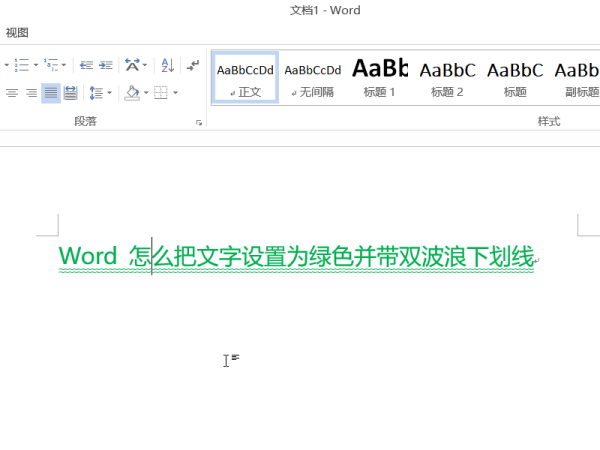This screenshot has width=600, height=450.
Task: Expand the numbered list dropdown arrow
Action: (36, 65)
